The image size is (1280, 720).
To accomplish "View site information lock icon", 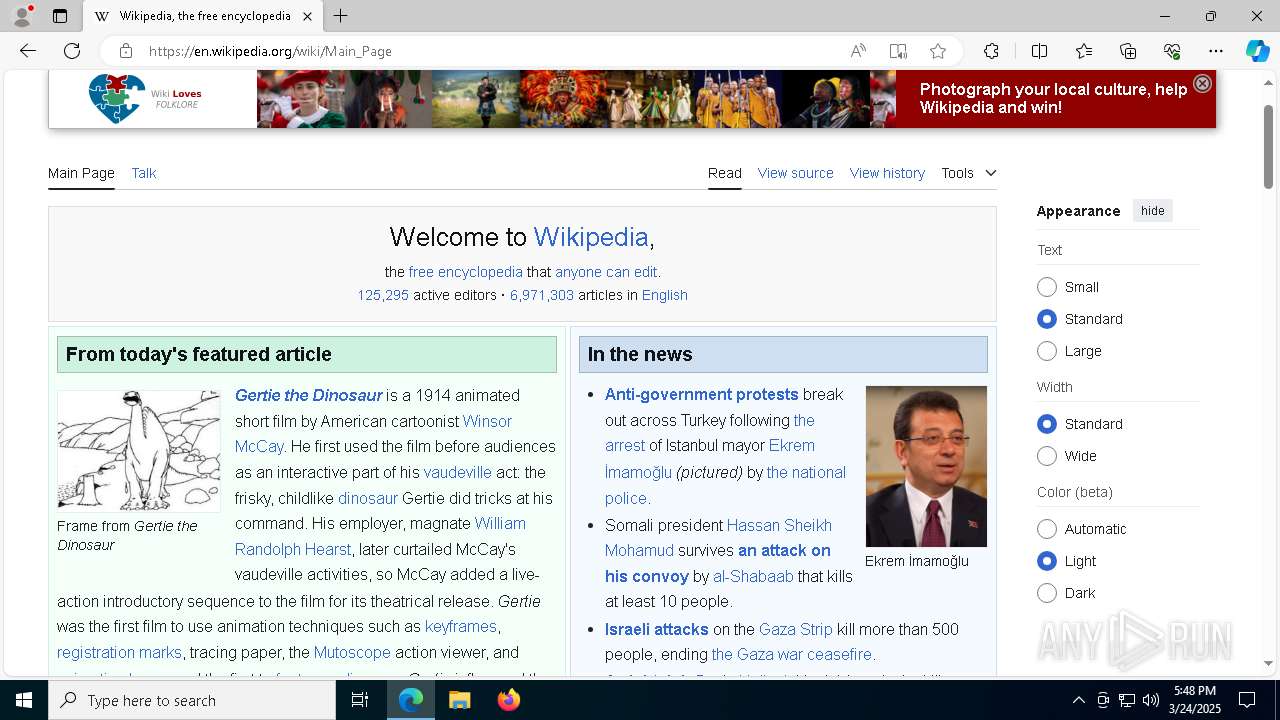I will (x=125, y=51).
